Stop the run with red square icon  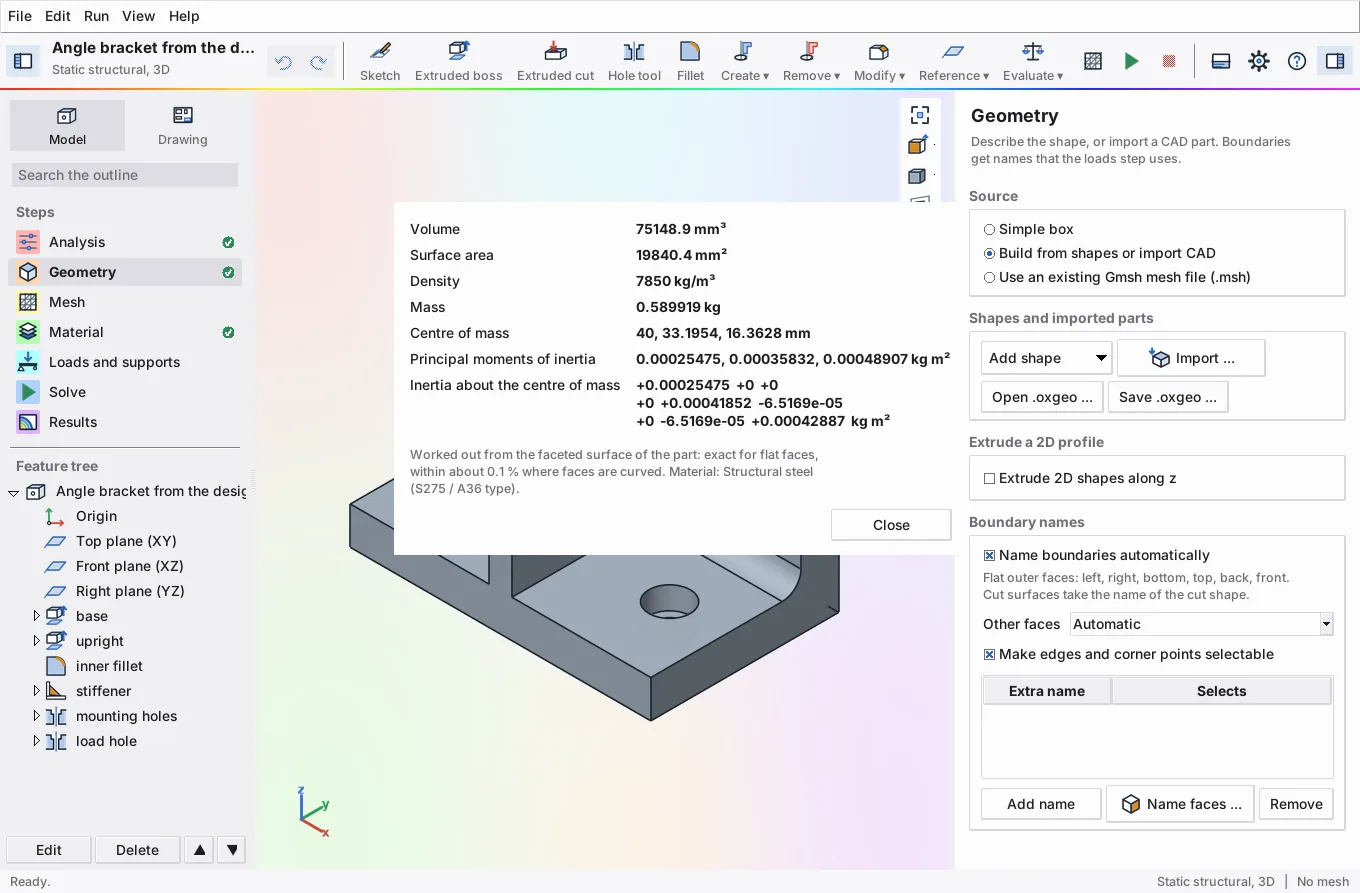(x=1169, y=61)
